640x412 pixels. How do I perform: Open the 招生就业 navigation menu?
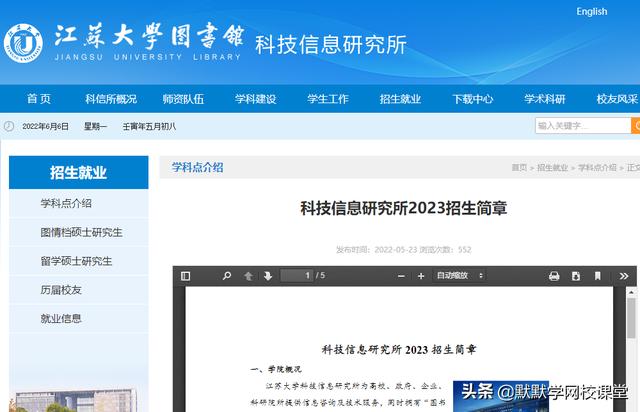[x=400, y=99]
